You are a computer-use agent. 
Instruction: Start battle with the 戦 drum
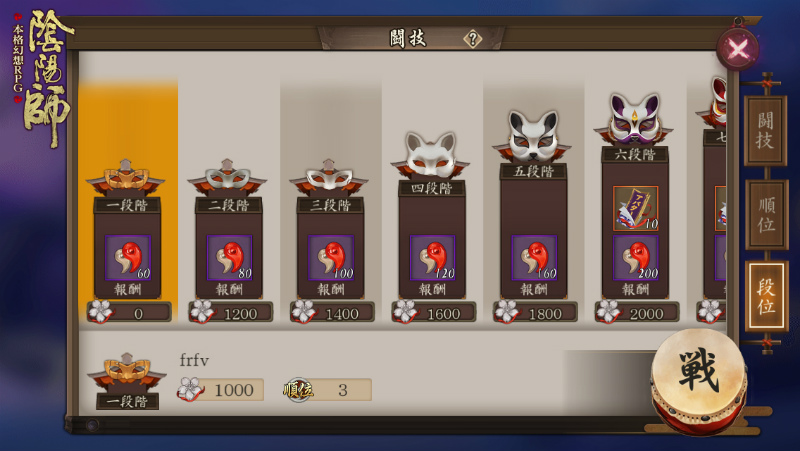coord(698,380)
